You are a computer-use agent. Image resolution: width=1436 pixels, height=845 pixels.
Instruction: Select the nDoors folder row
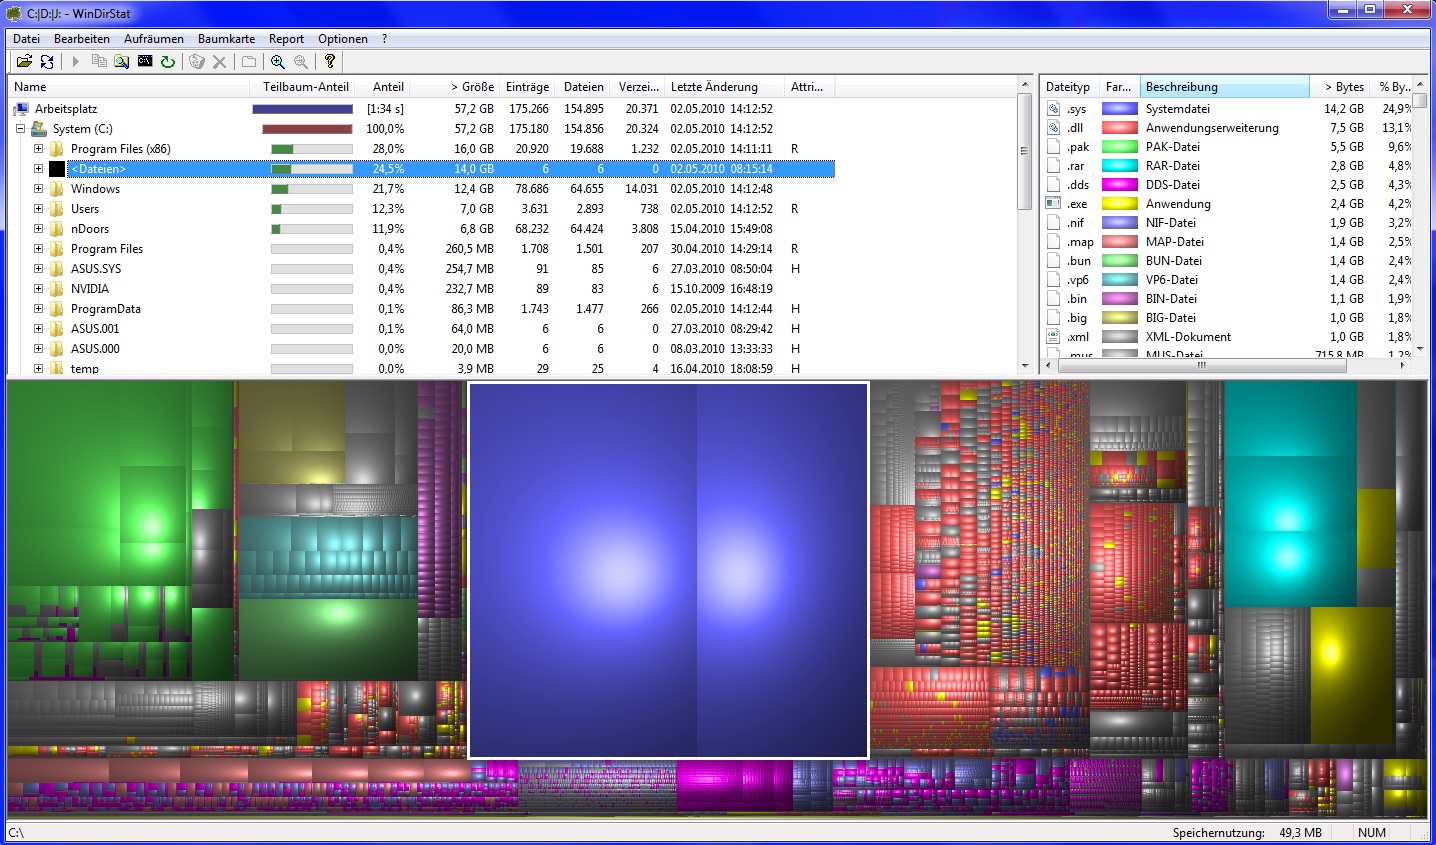tap(90, 229)
